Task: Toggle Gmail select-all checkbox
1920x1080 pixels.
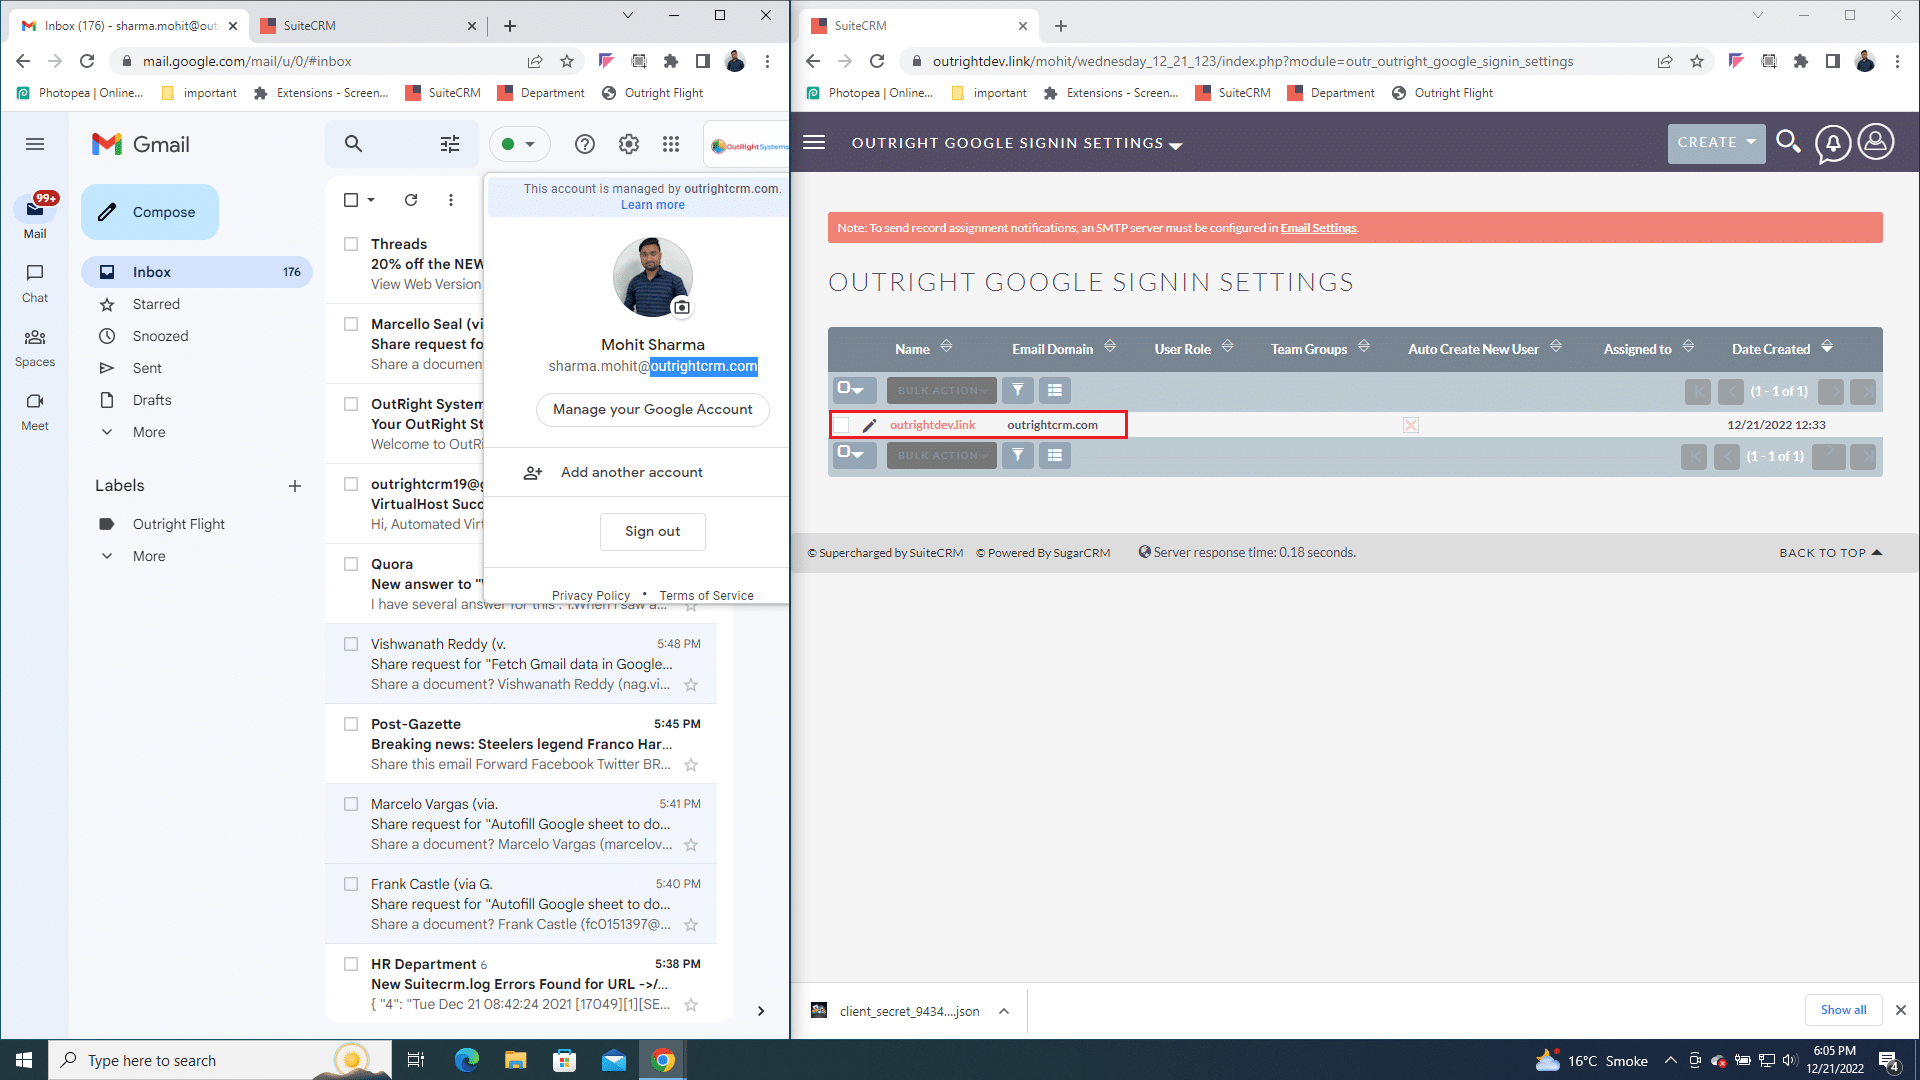Action: point(351,200)
